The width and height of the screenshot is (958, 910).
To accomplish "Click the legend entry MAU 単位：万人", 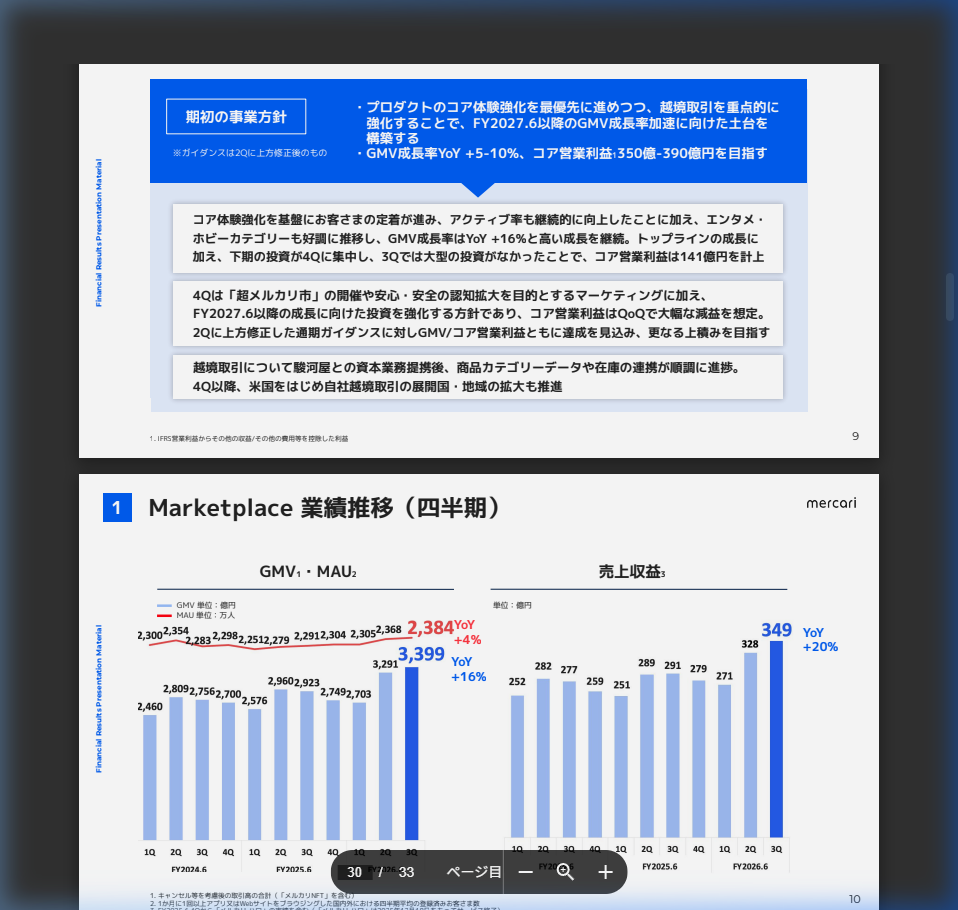I will point(196,615).
